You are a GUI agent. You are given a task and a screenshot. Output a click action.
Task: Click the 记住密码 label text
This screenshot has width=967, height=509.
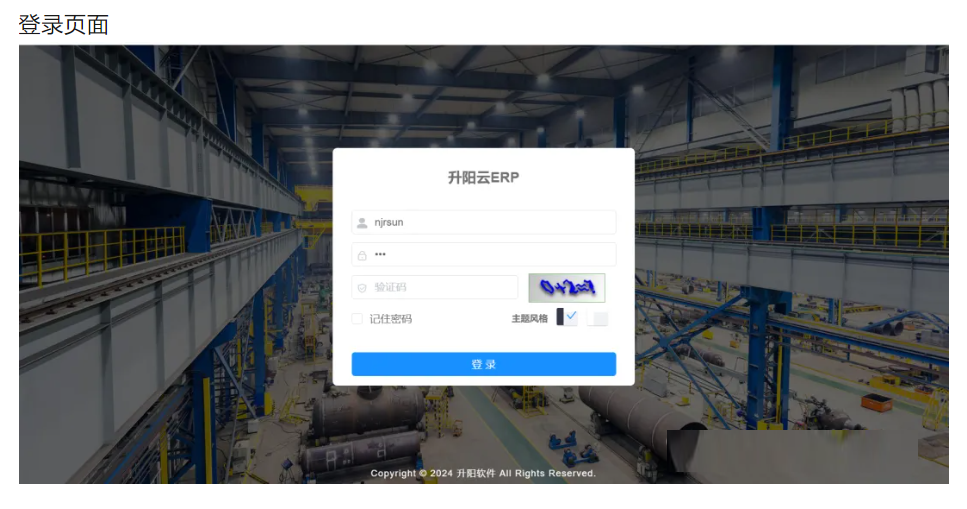click(x=390, y=319)
